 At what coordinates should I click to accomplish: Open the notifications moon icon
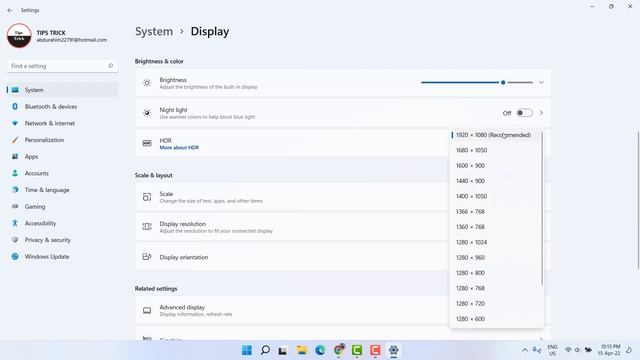(629, 350)
